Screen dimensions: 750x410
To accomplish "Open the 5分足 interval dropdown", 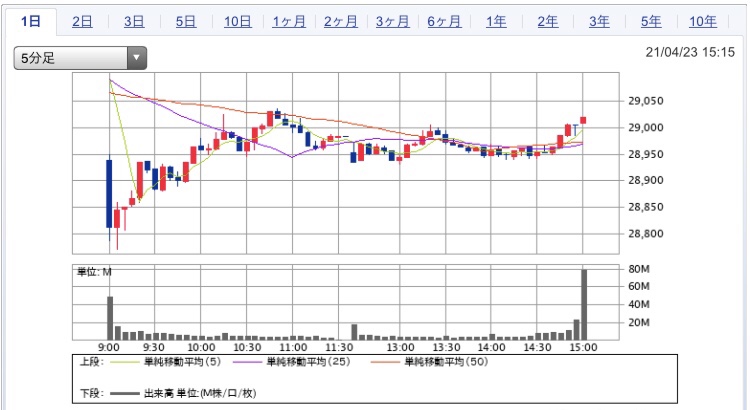I will [80, 58].
